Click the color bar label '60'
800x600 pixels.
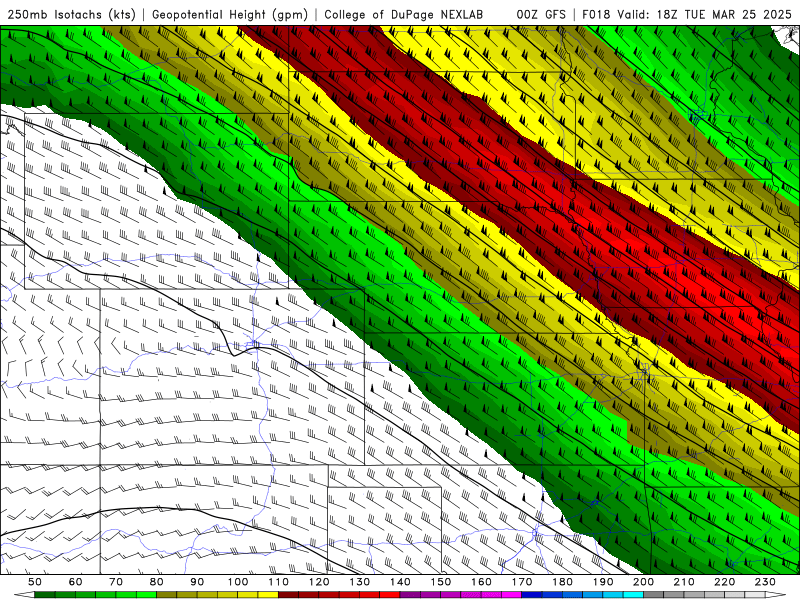pyautogui.click(x=75, y=582)
